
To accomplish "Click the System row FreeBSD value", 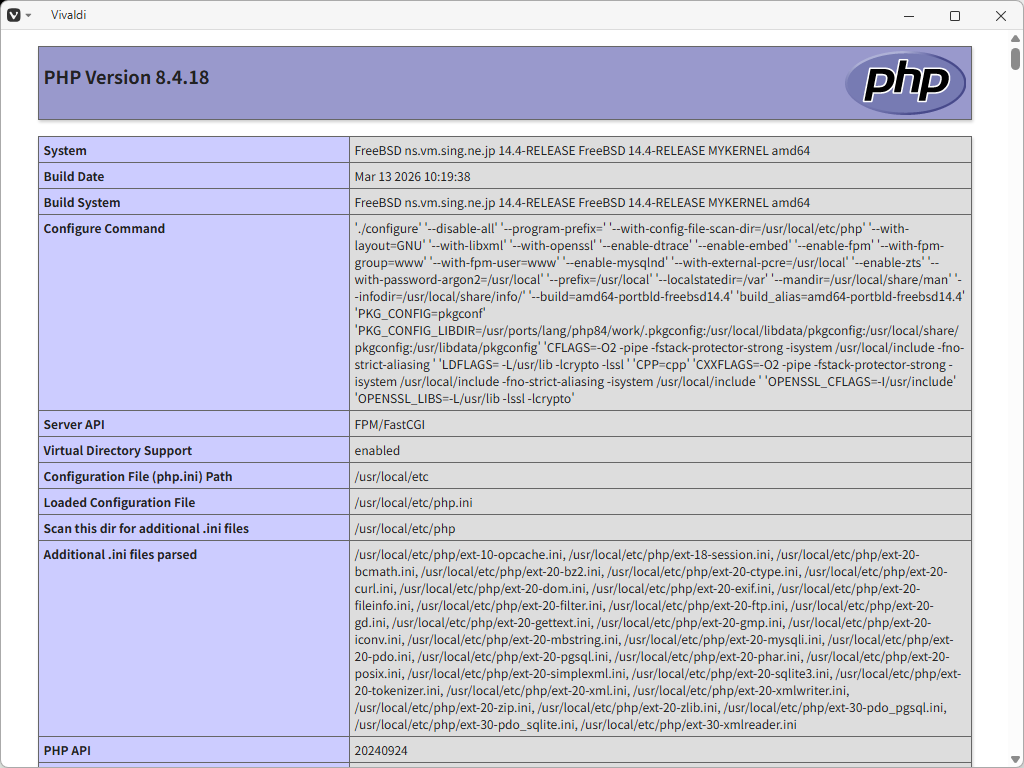I will (x=582, y=150).
